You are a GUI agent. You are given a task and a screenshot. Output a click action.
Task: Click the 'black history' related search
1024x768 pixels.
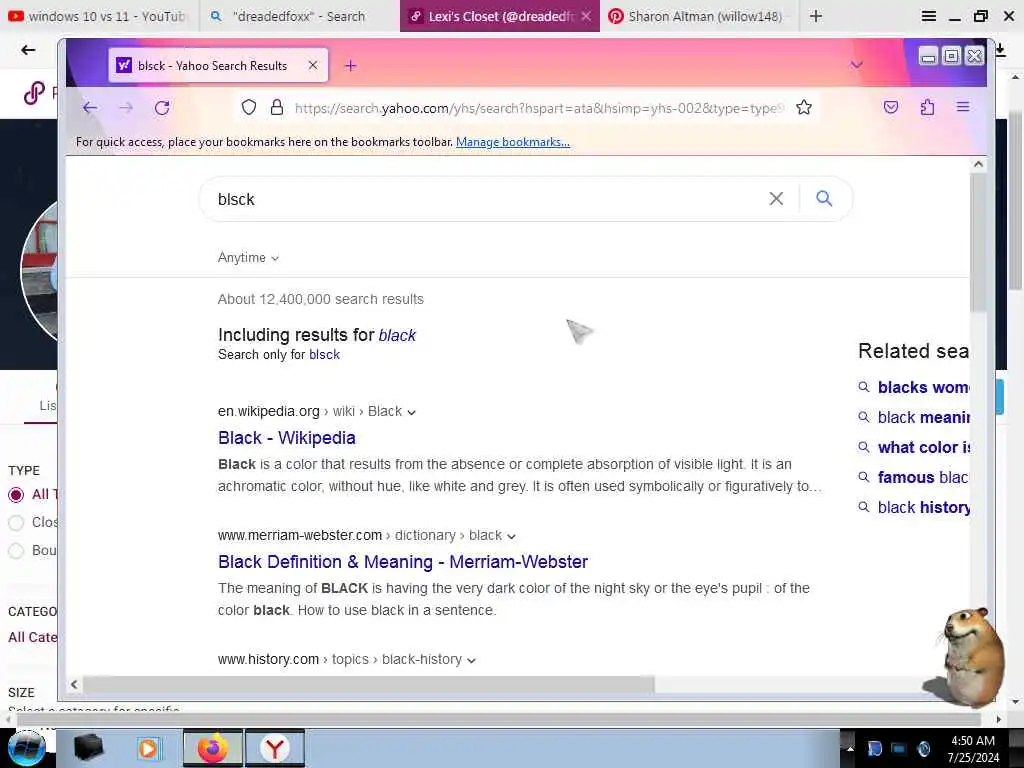(x=923, y=507)
